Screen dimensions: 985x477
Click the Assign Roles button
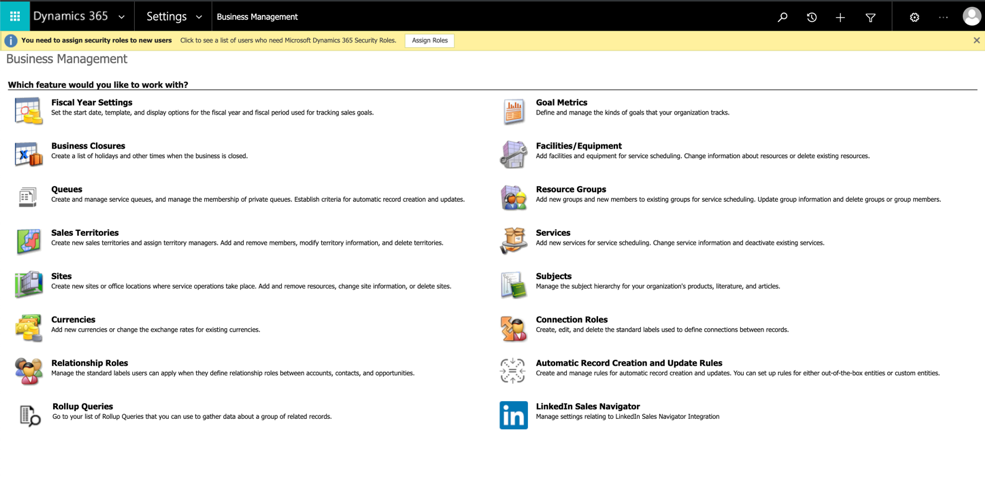(430, 40)
